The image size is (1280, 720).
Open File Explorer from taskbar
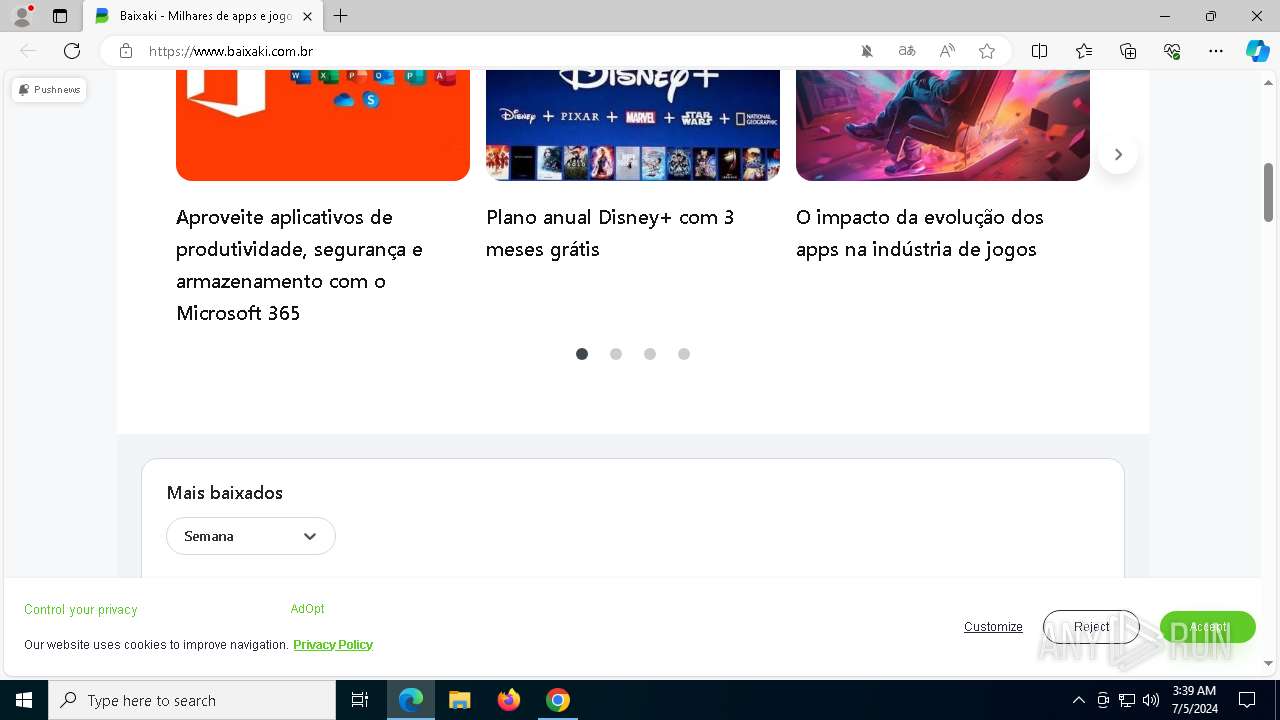460,700
